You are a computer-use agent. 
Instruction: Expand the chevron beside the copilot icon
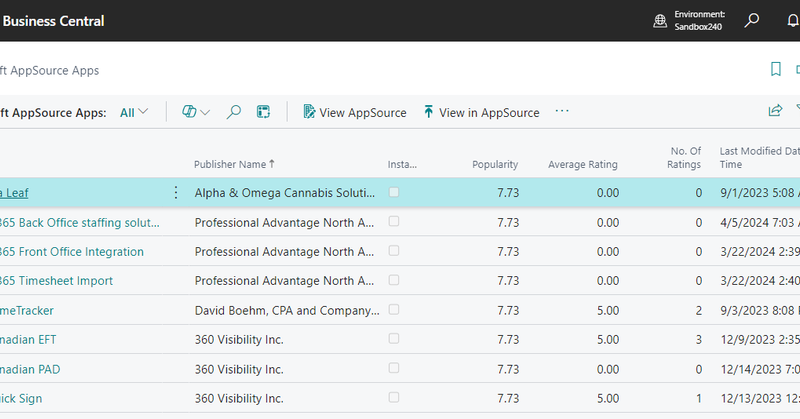coord(205,112)
